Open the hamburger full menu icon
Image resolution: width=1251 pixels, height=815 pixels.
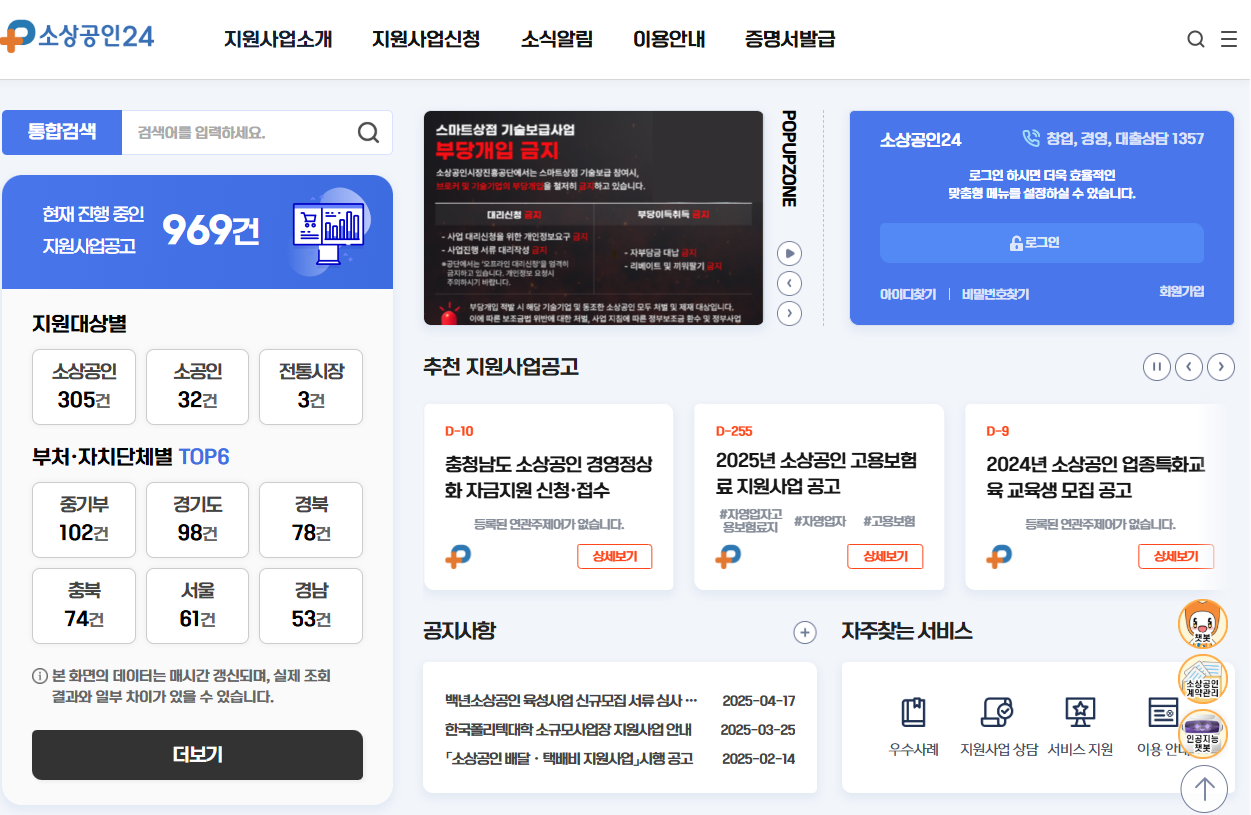pos(1229,39)
